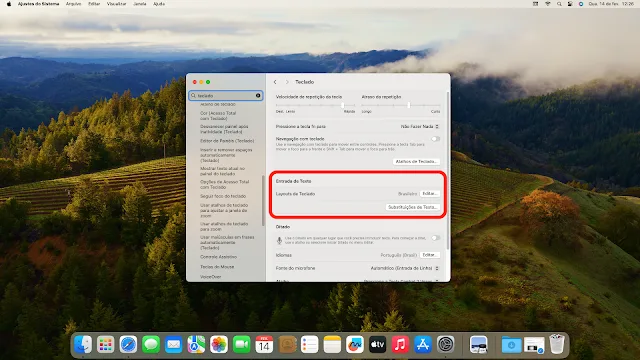
Task: Launch Music app in the Dock
Action: pos(400,344)
